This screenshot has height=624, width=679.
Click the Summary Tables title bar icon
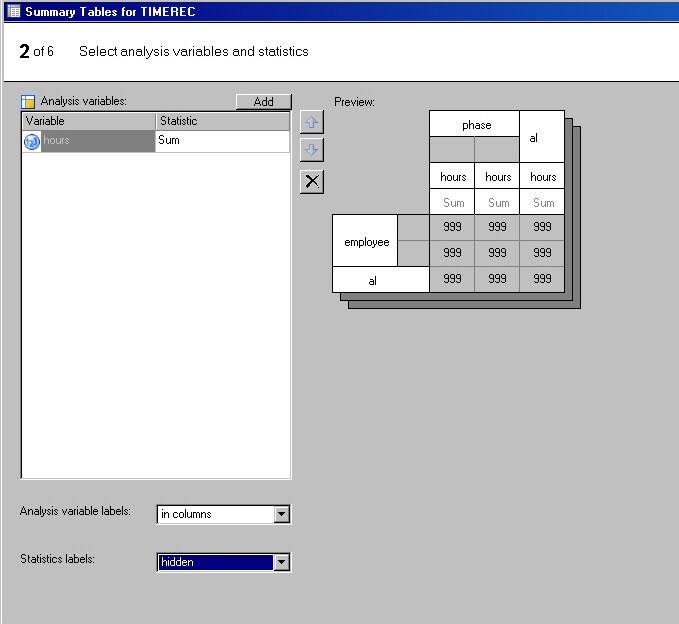click(13, 10)
